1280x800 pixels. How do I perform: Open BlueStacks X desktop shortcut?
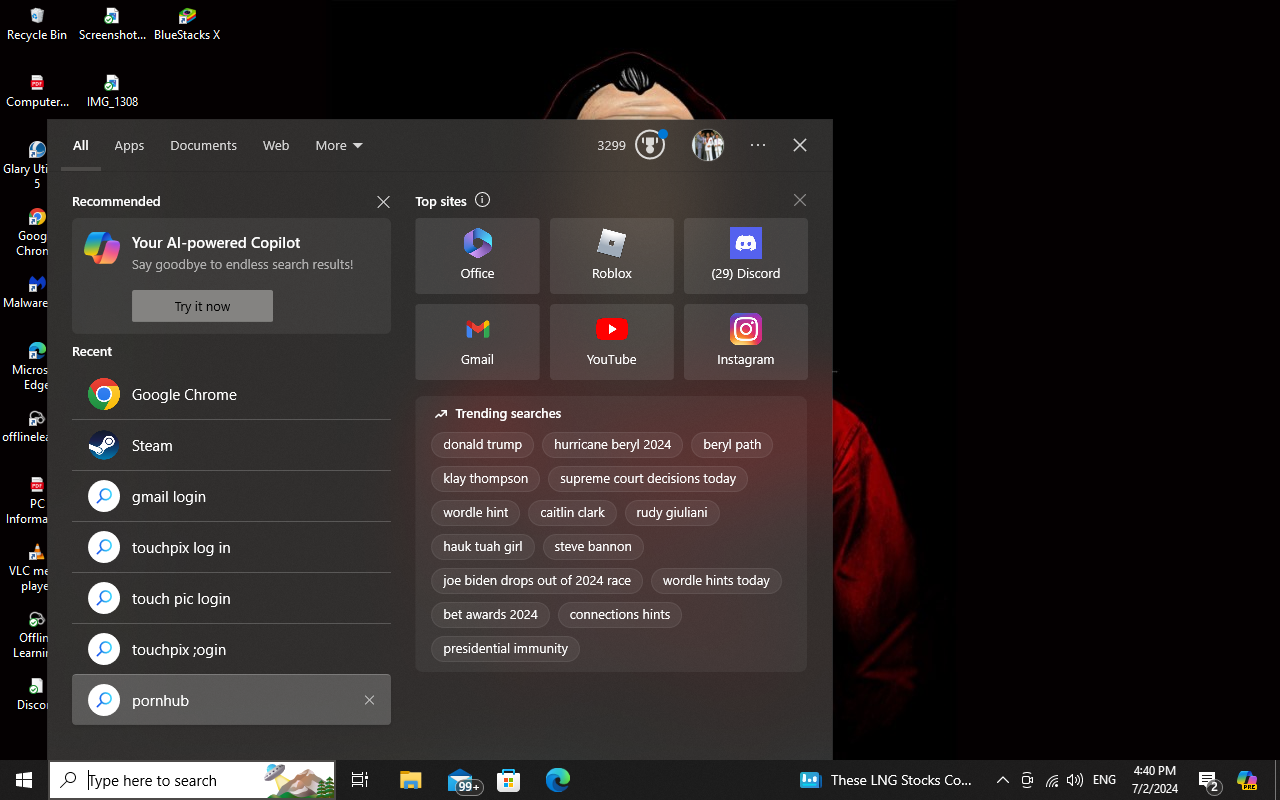(187, 24)
